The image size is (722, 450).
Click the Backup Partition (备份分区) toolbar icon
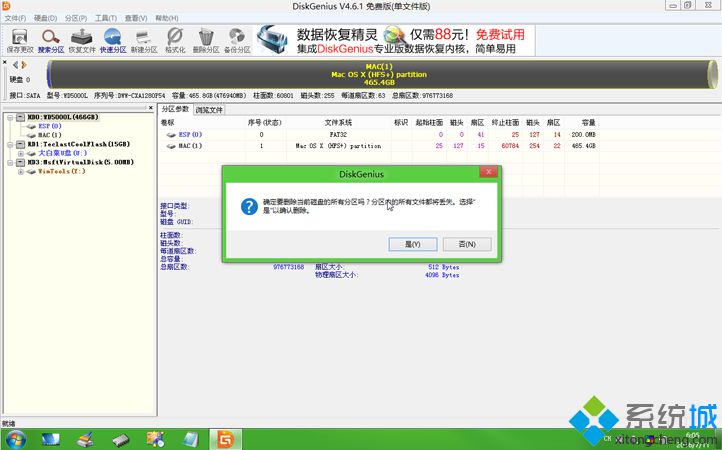click(x=237, y=41)
